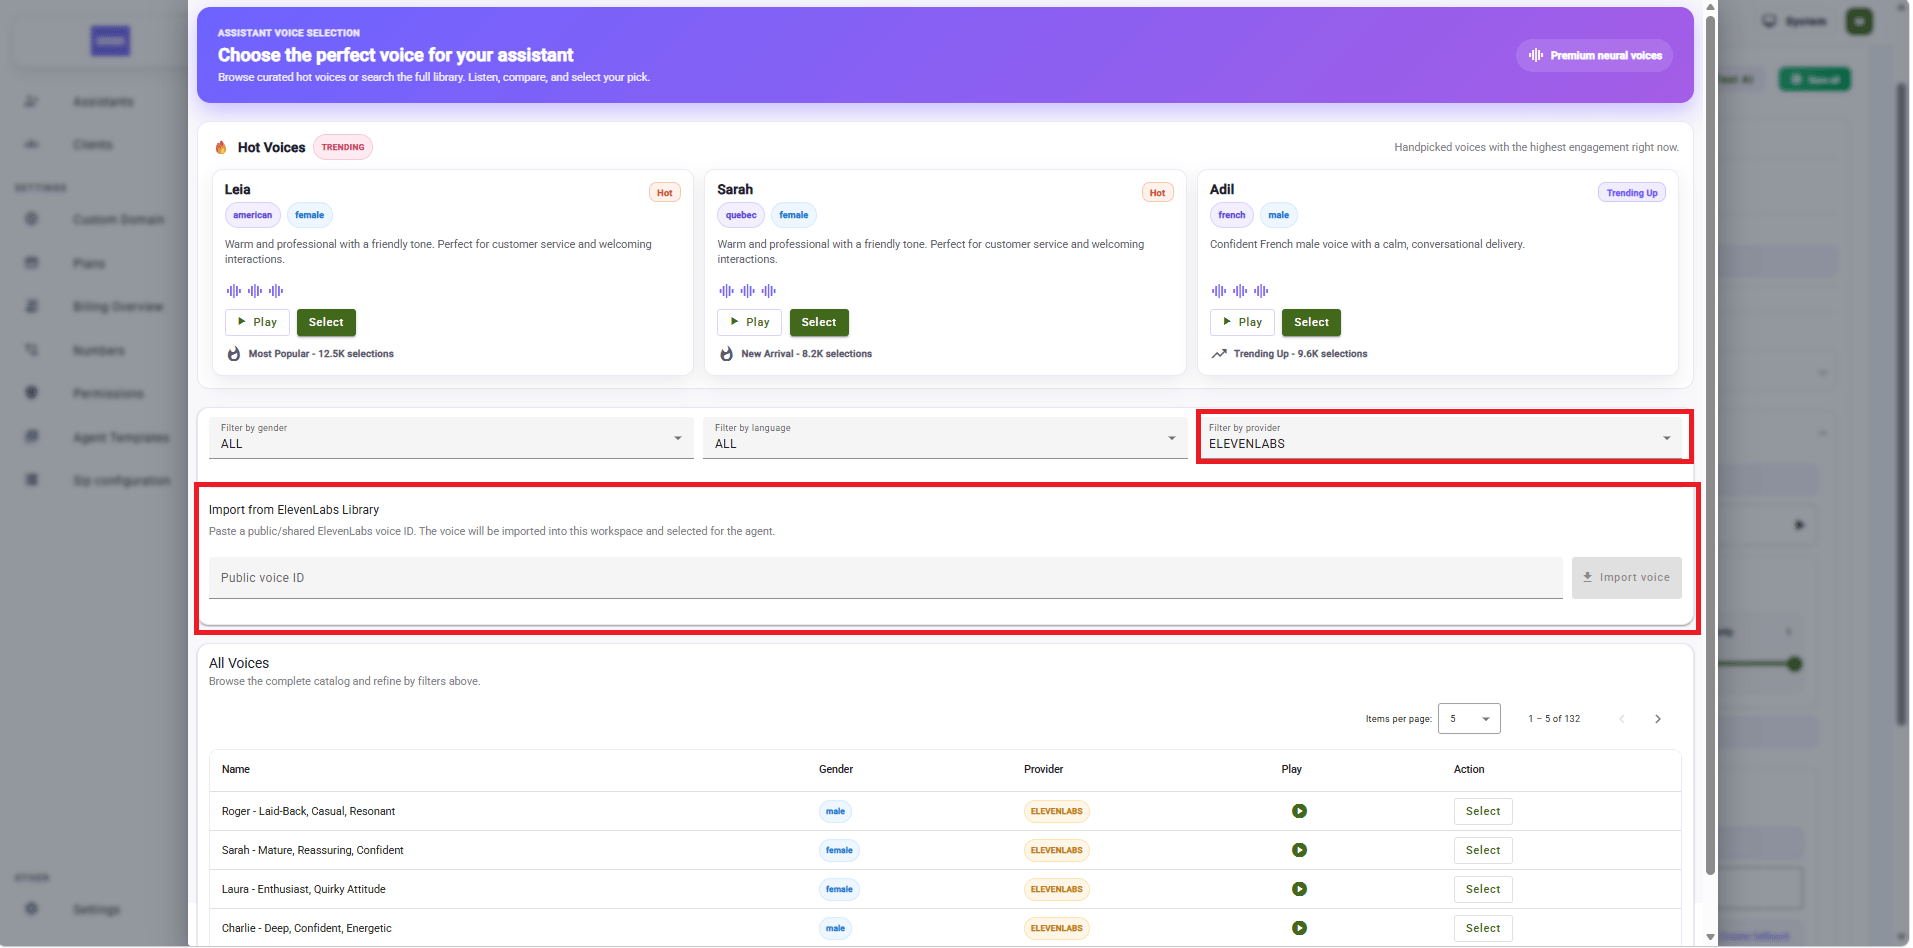Open the Filter by language dropdown
Viewport: 1913px width, 948px height.
pos(945,438)
